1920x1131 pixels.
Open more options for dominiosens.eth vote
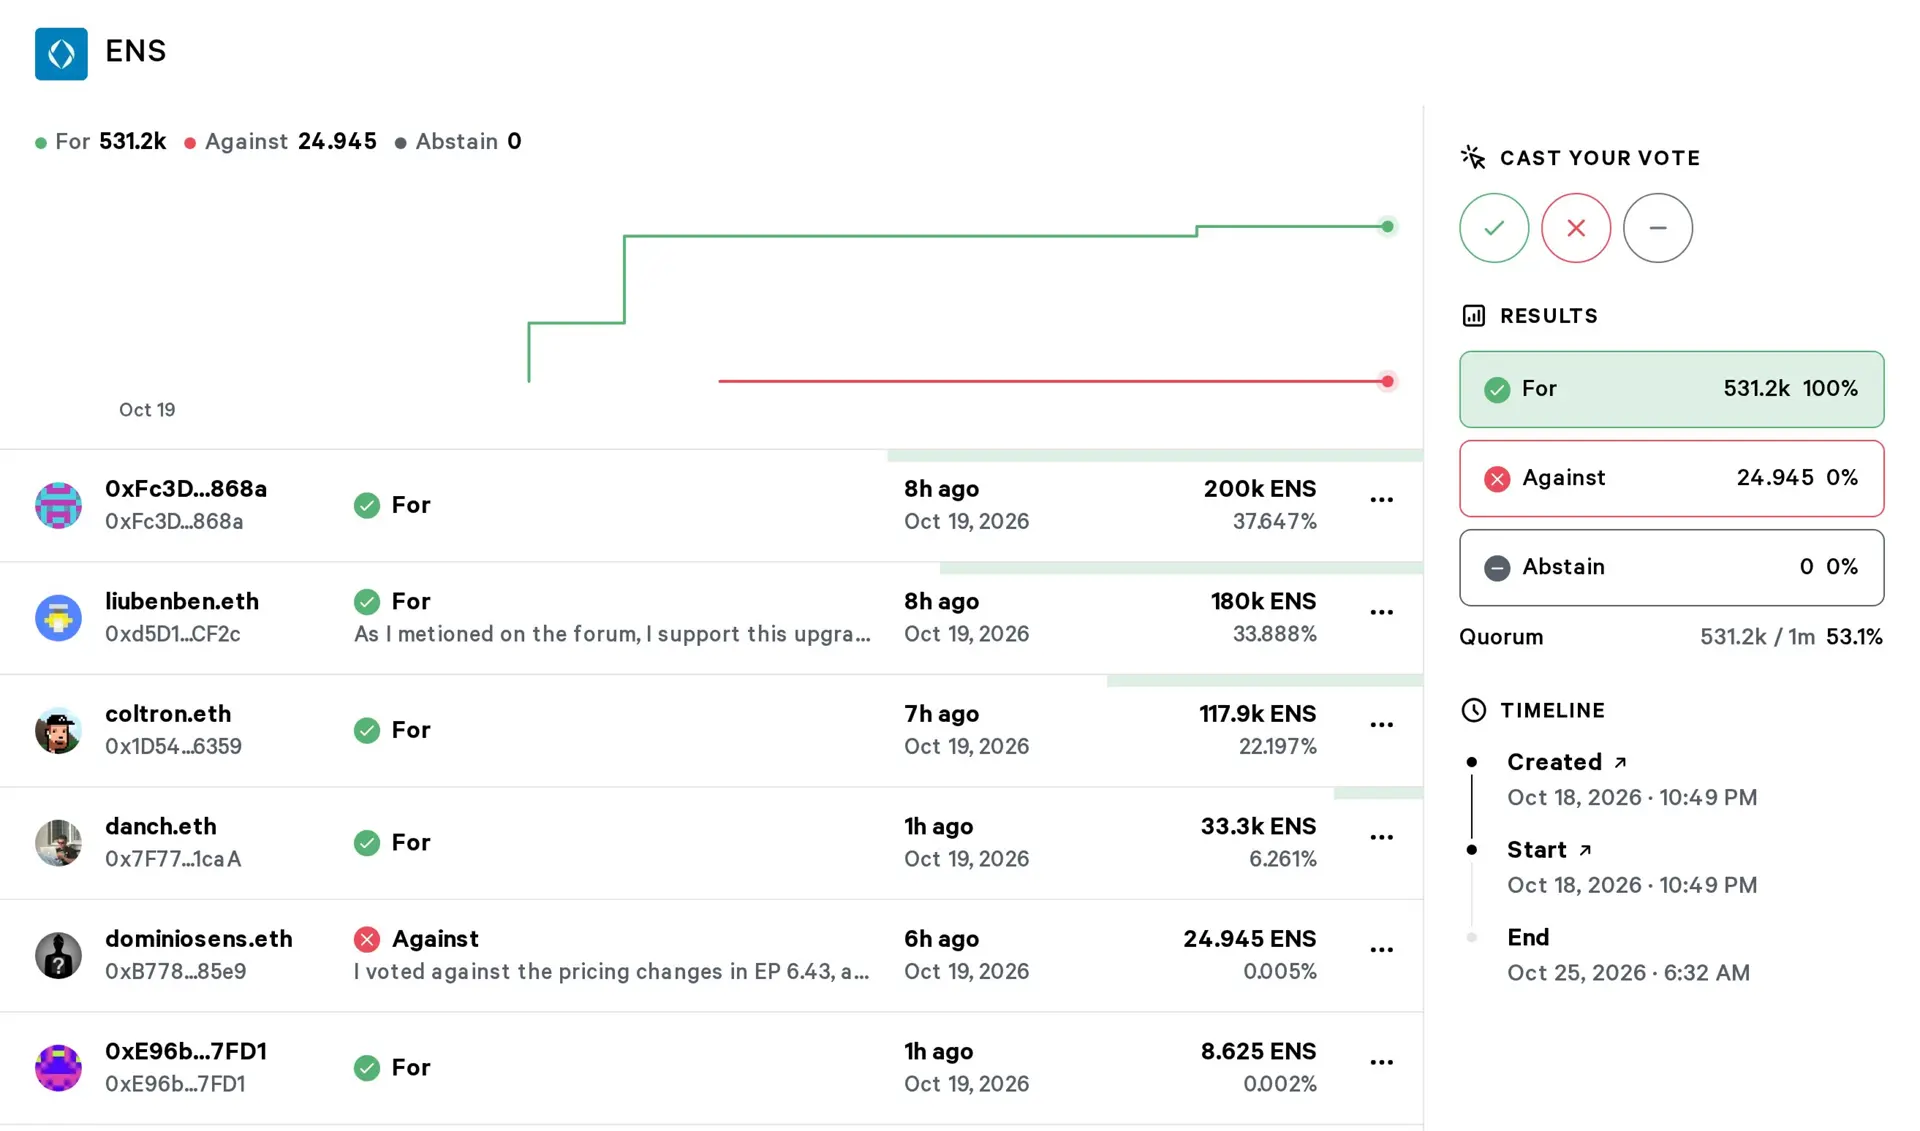coord(1382,950)
